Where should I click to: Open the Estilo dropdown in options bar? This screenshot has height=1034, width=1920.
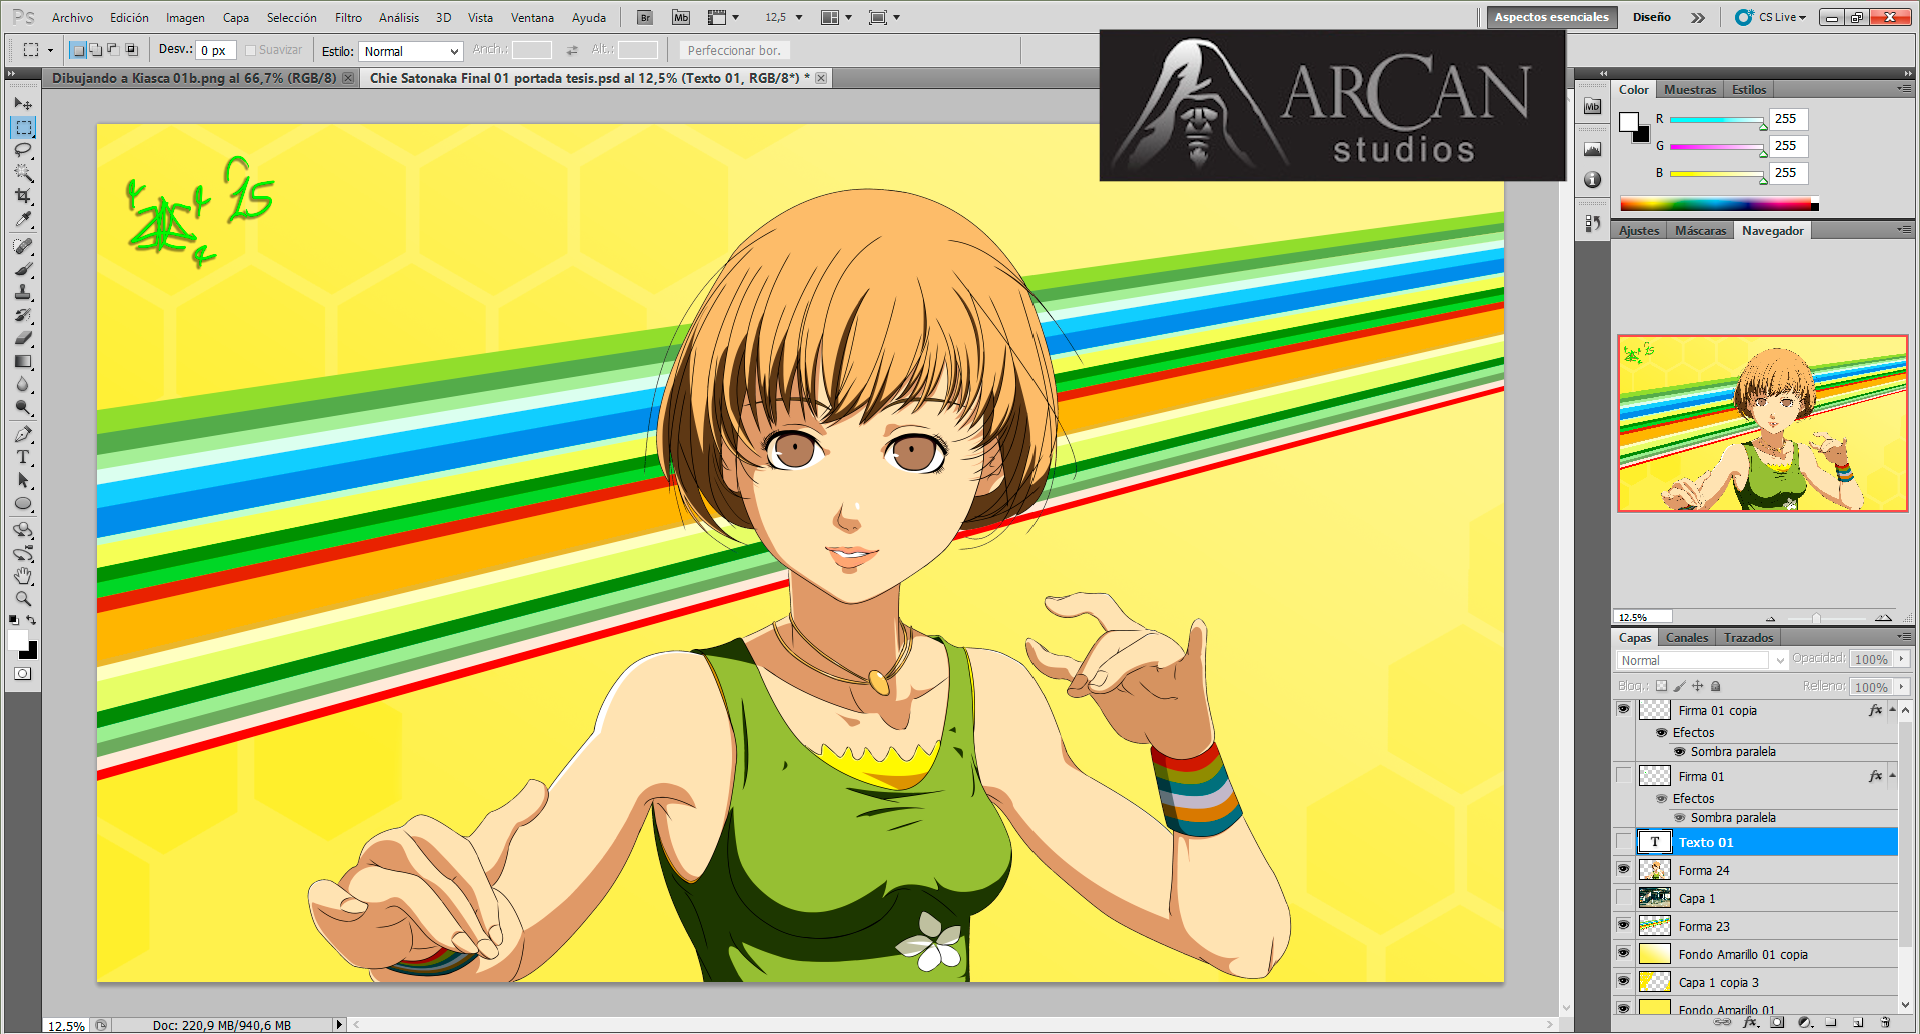[410, 51]
